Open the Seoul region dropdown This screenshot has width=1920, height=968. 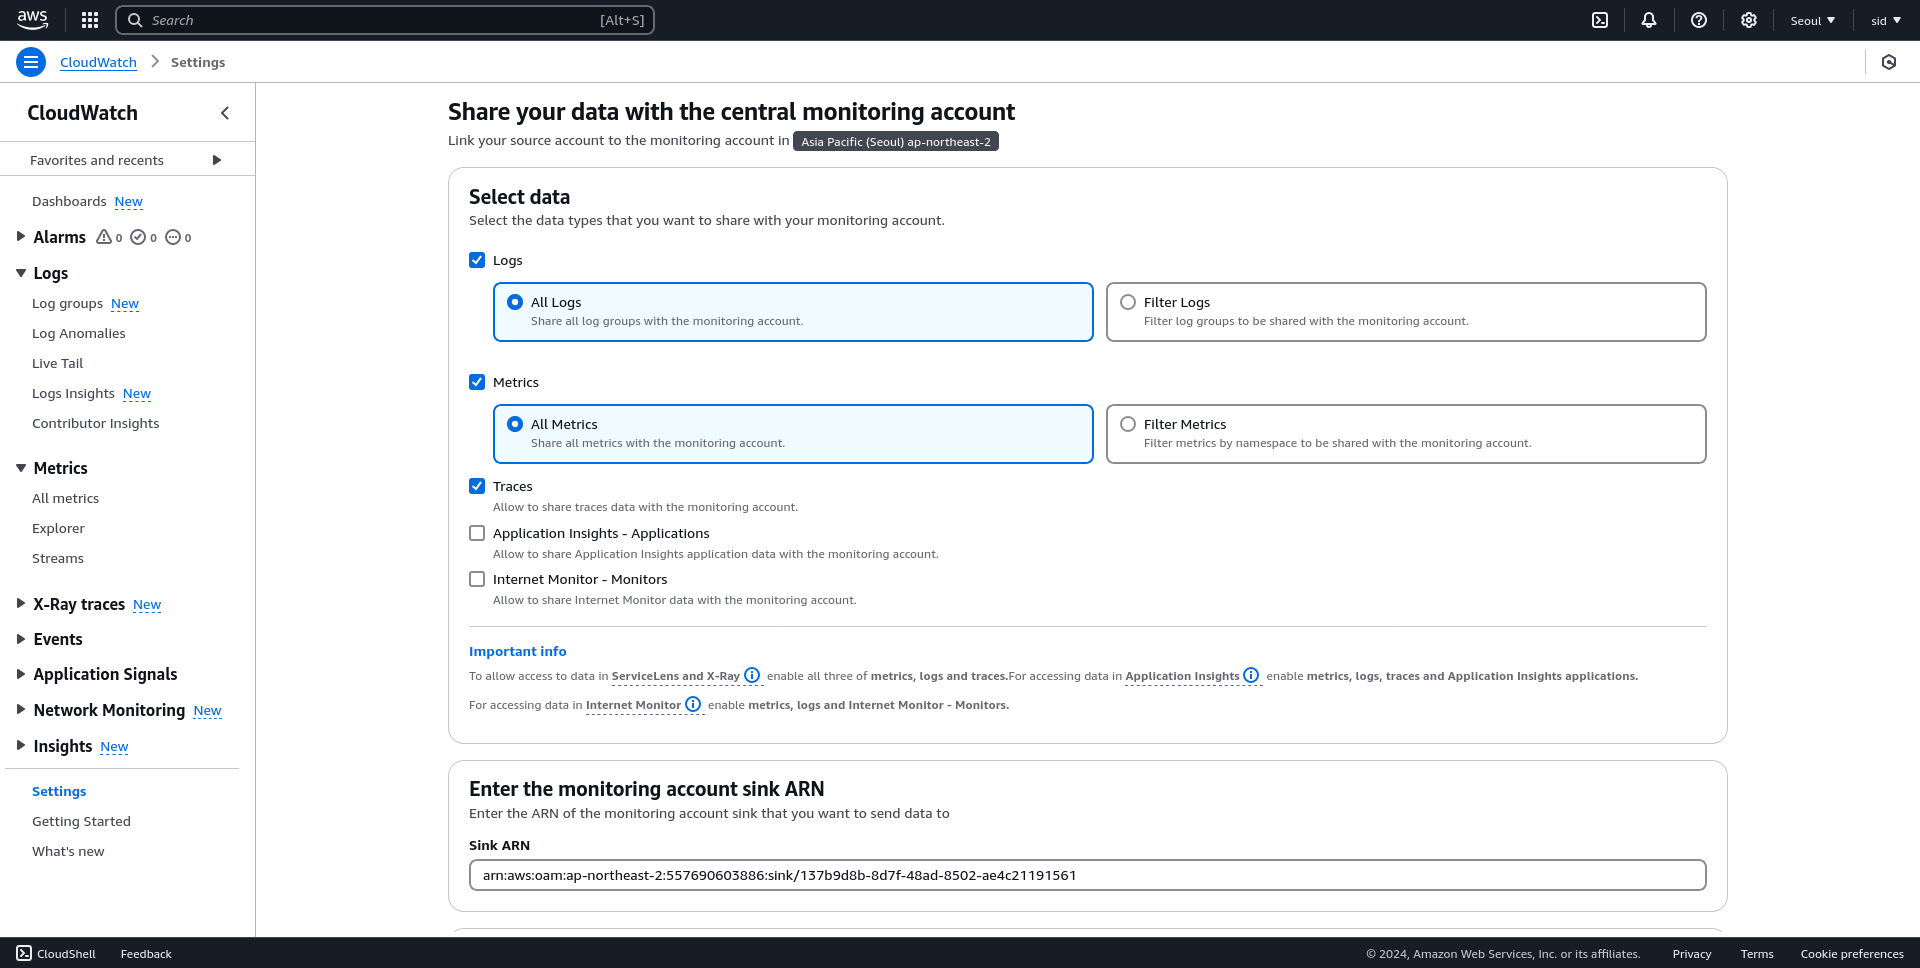tap(1812, 20)
